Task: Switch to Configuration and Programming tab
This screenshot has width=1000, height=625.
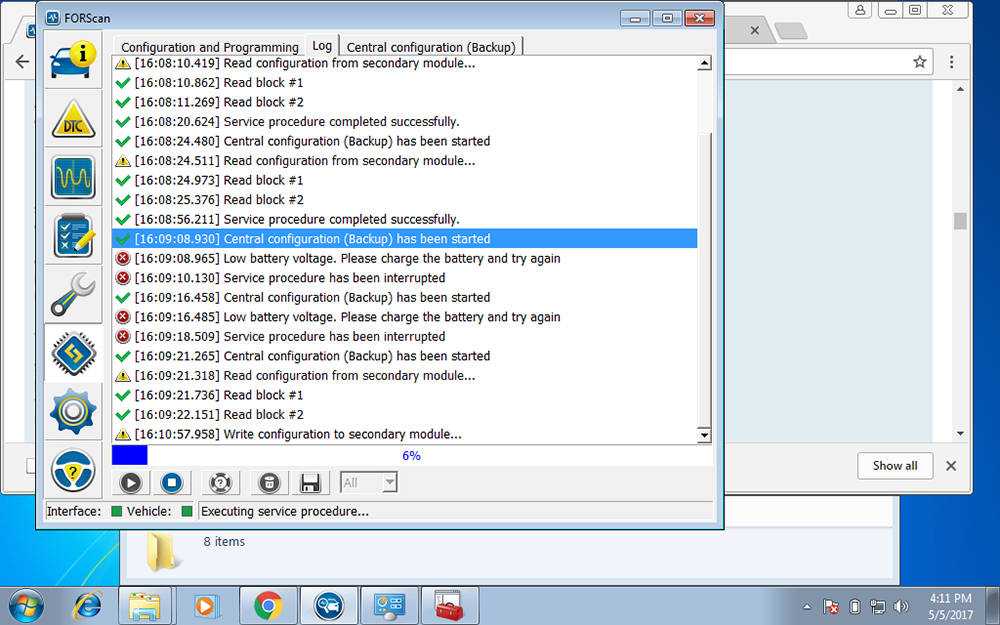Action: pyautogui.click(x=210, y=47)
